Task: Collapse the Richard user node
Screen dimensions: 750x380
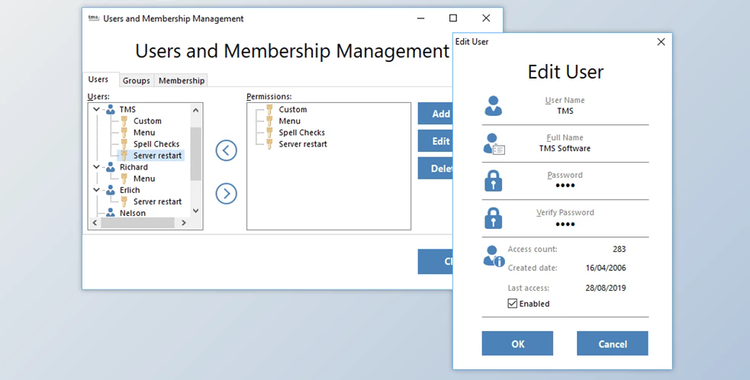Action: (97, 167)
